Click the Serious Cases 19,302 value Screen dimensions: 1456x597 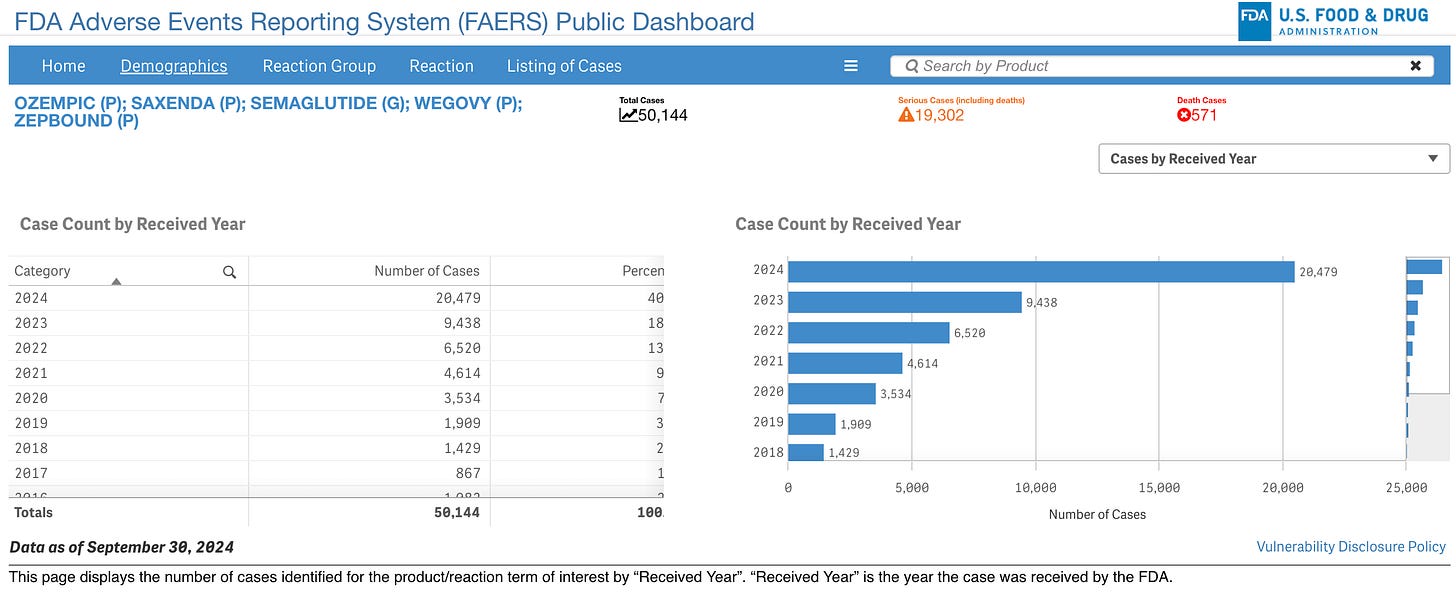(940, 115)
